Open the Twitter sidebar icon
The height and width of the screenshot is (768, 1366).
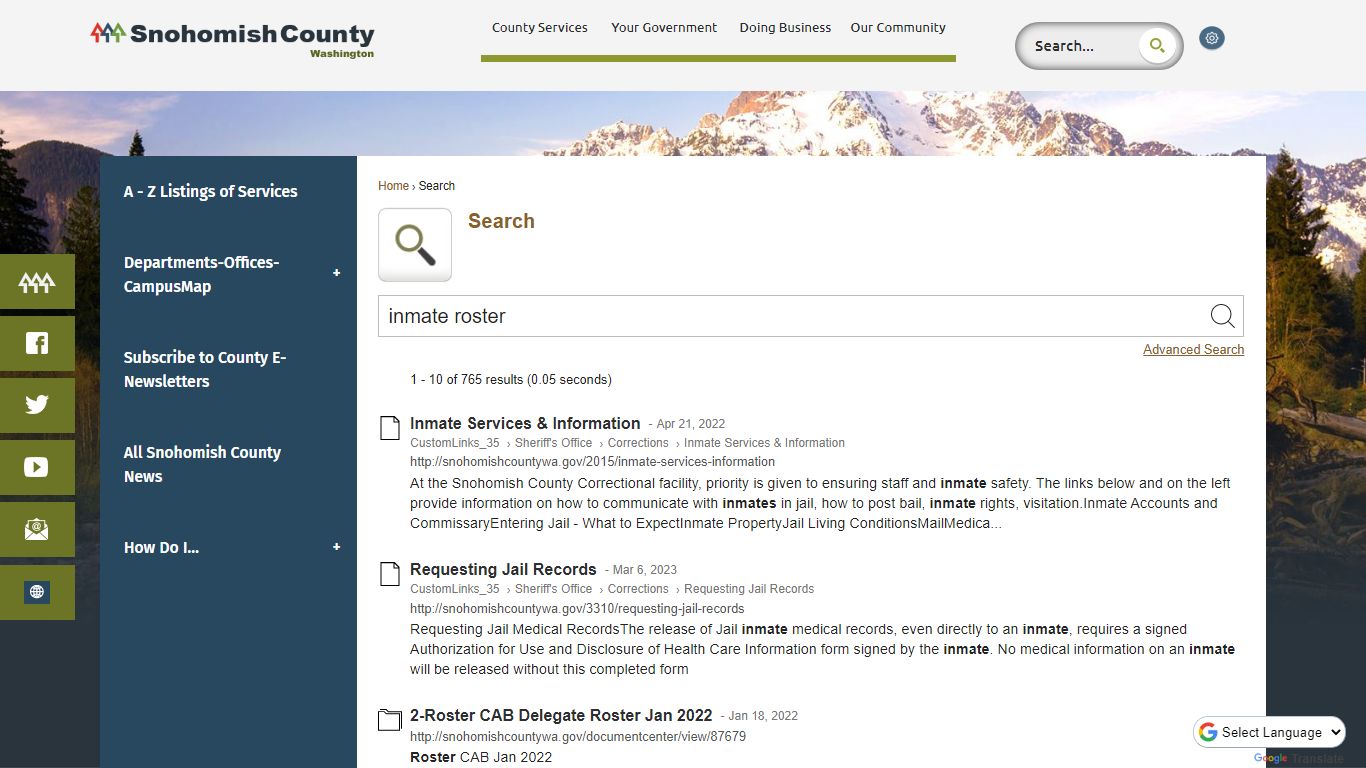pos(37,406)
